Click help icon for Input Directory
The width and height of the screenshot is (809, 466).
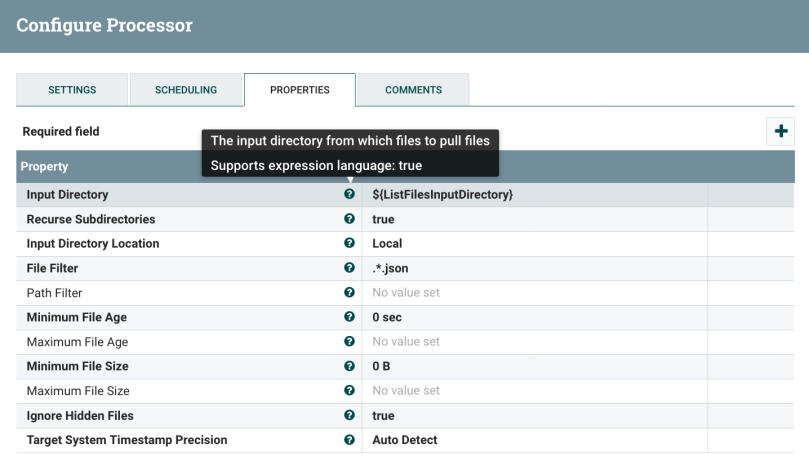pyautogui.click(x=349, y=194)
